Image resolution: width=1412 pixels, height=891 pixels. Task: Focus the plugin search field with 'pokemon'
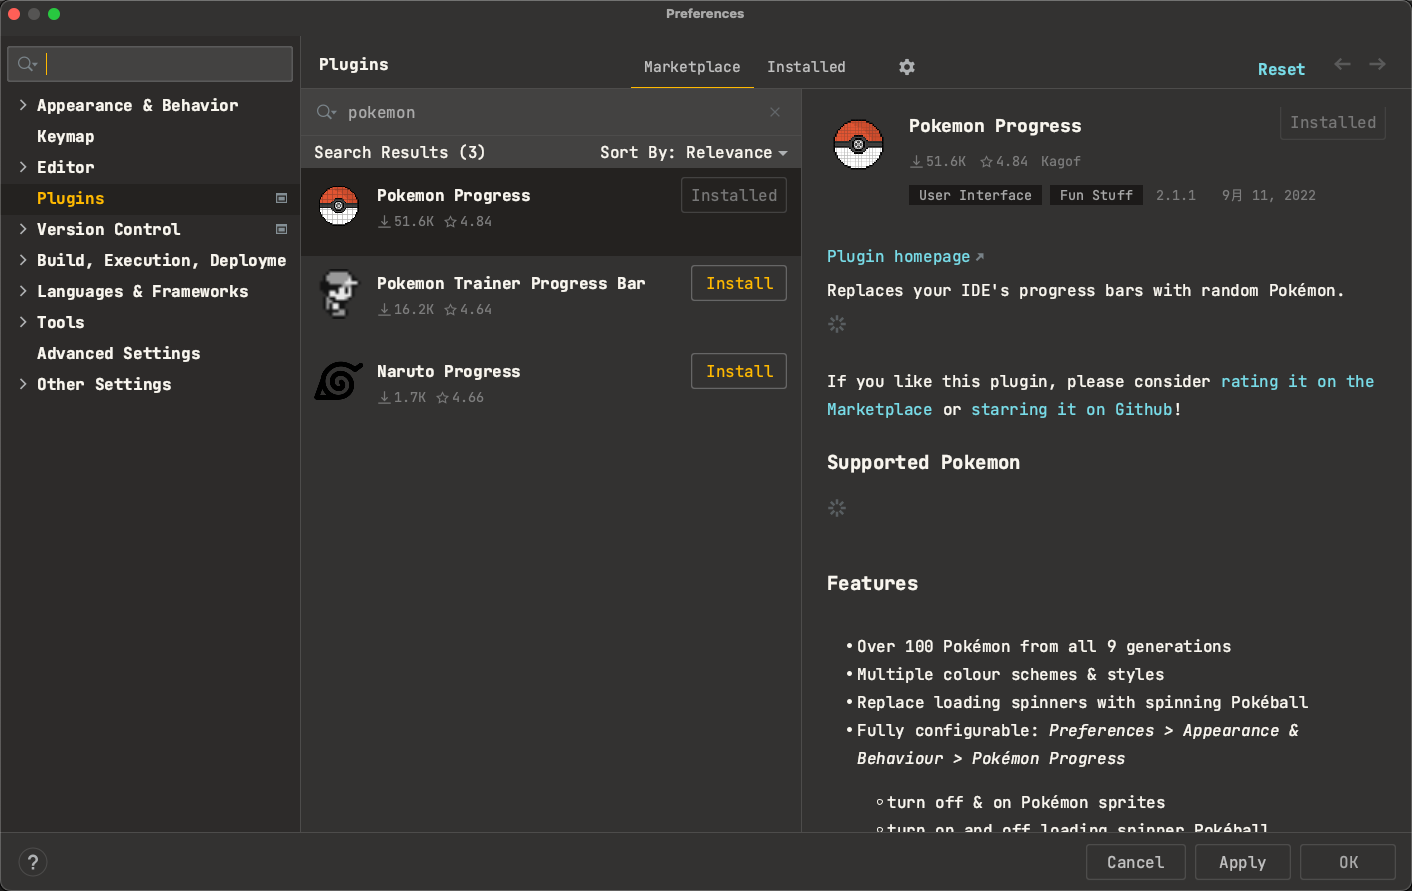pyautogui.click(x=551, y=112)
